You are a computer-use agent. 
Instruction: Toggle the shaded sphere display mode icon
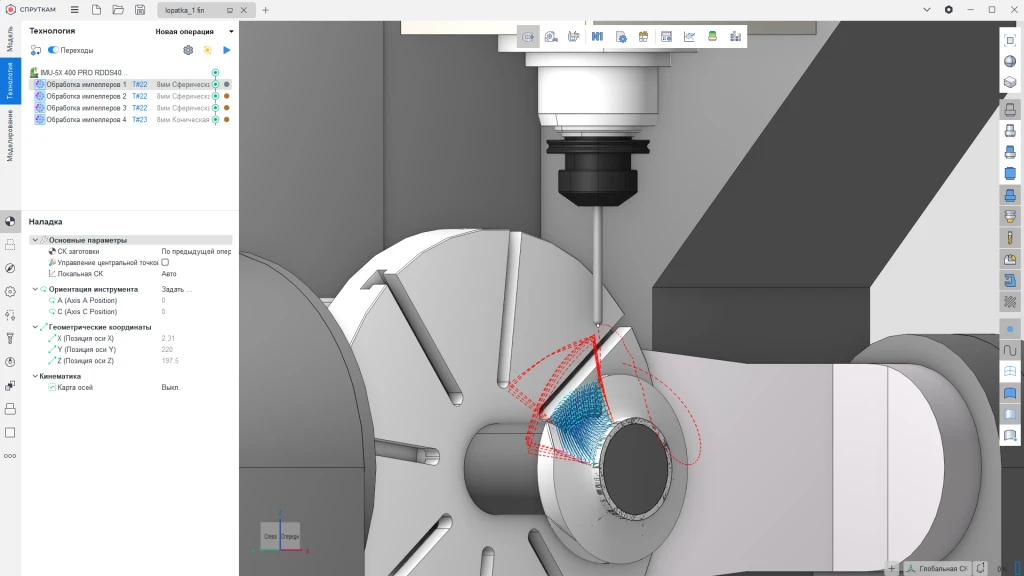click(x=1010, y=61)
